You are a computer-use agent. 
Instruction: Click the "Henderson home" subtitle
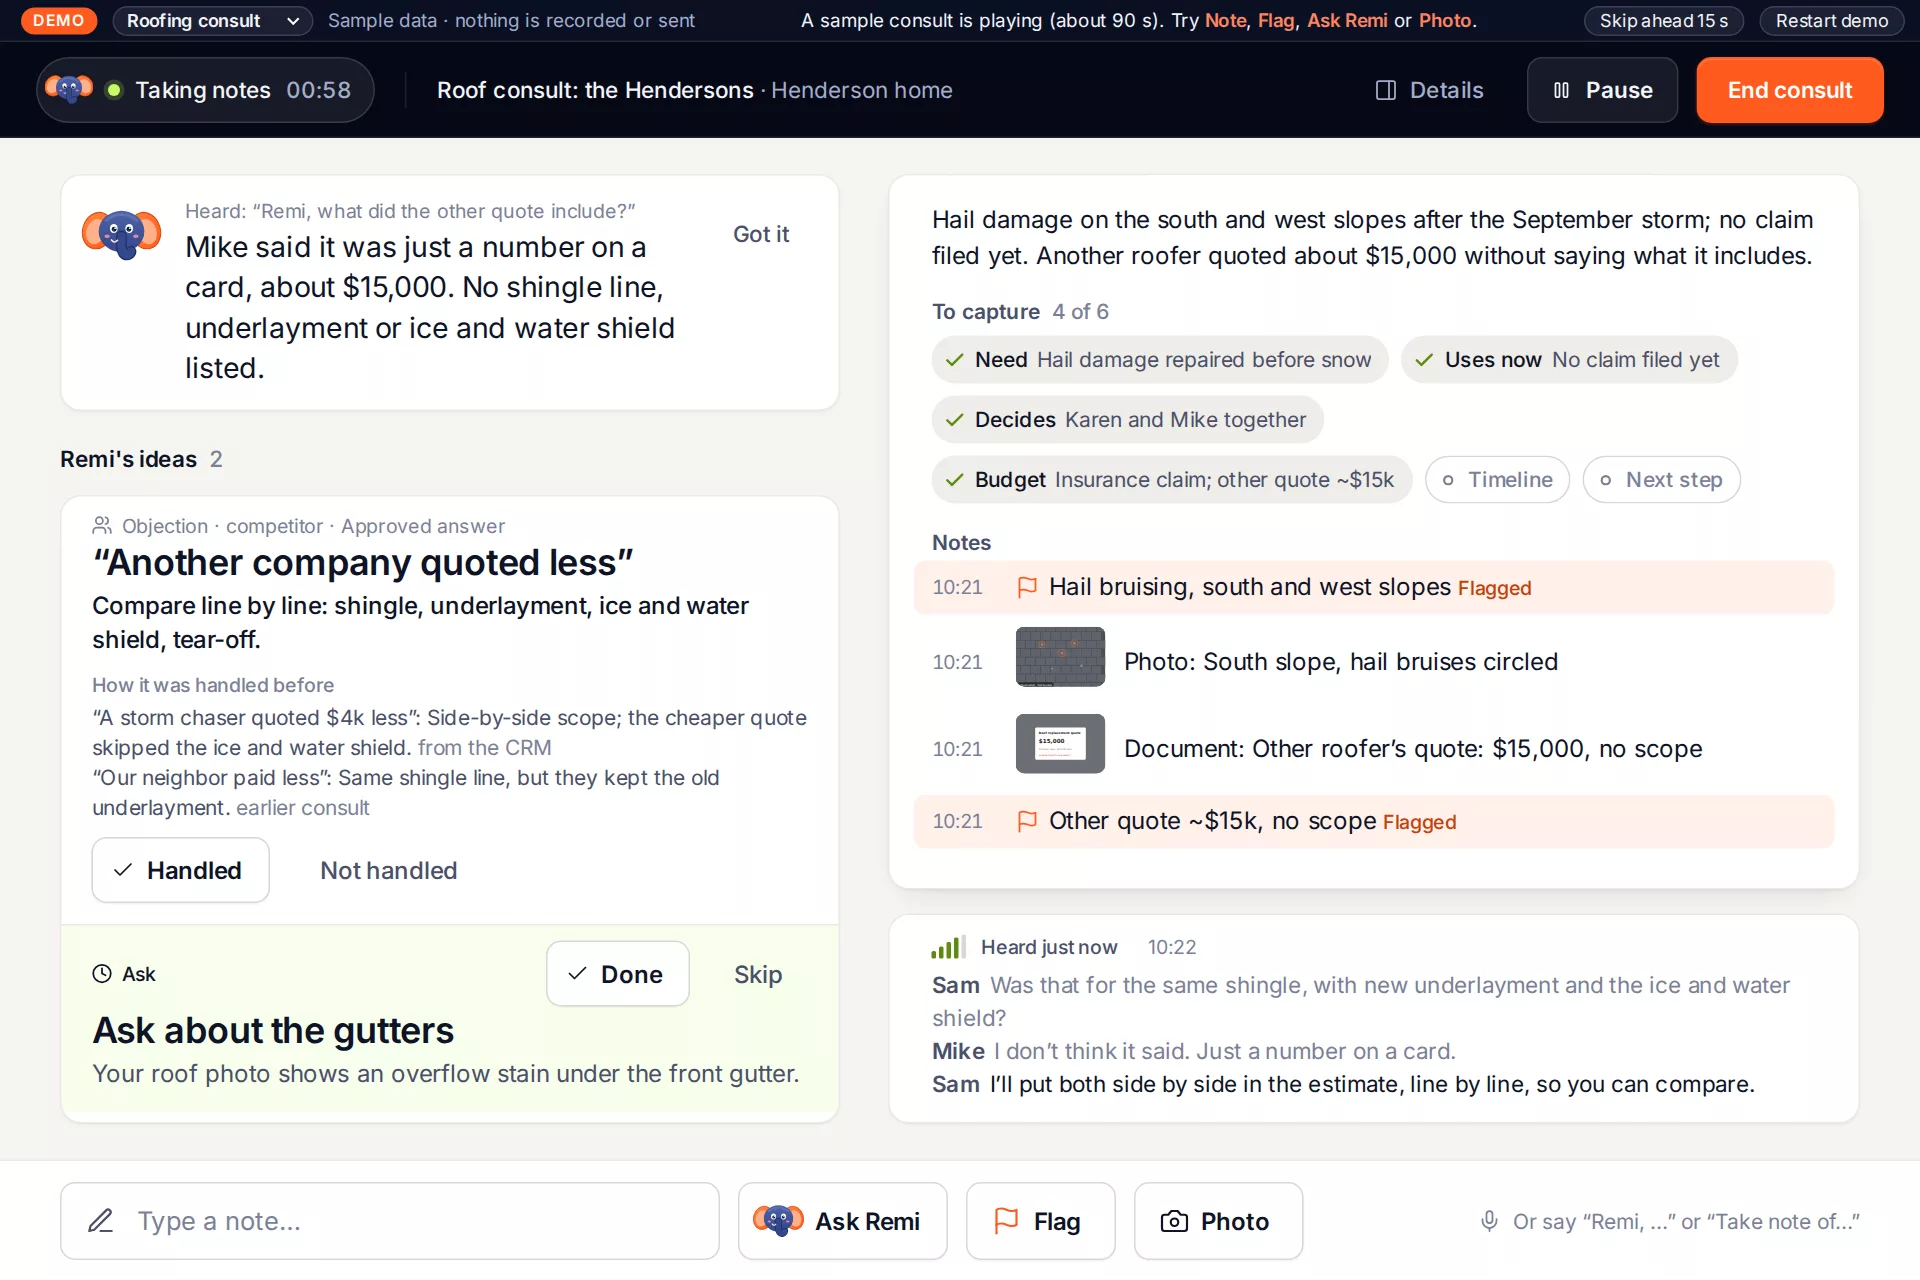[x=861, y=90]
